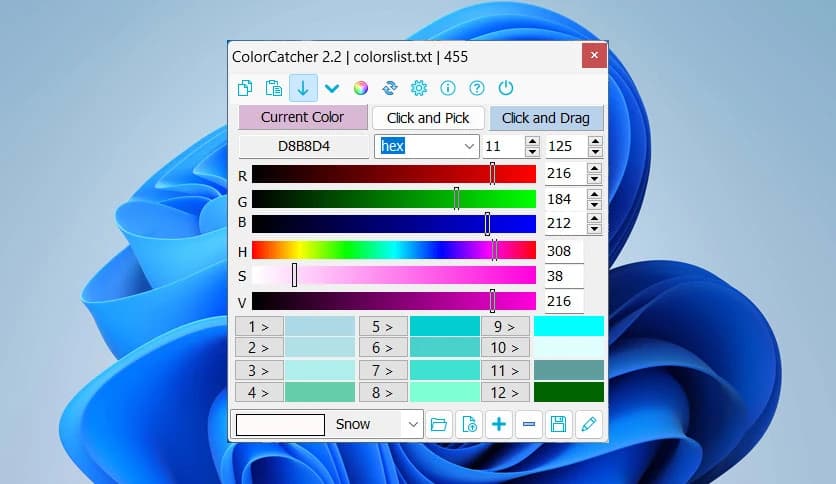Click the copy color icon in toolbar
The height and width of the screenshot is (484, 836).
pyautogui.click(x=245, y=88)
